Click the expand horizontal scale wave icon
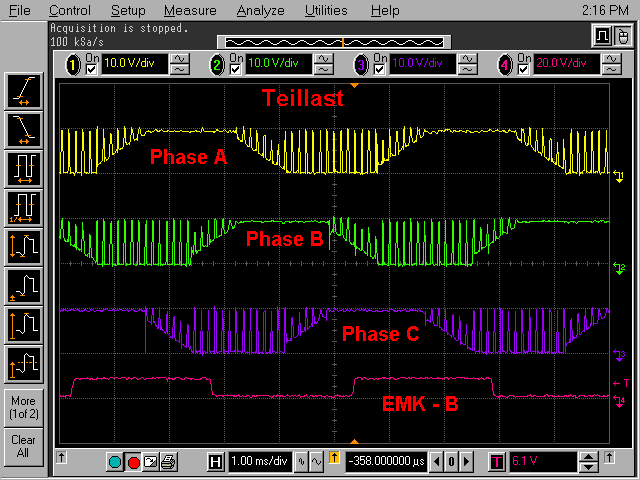The width and height of the screenshot is (640, 480). [x=316, y=462]
